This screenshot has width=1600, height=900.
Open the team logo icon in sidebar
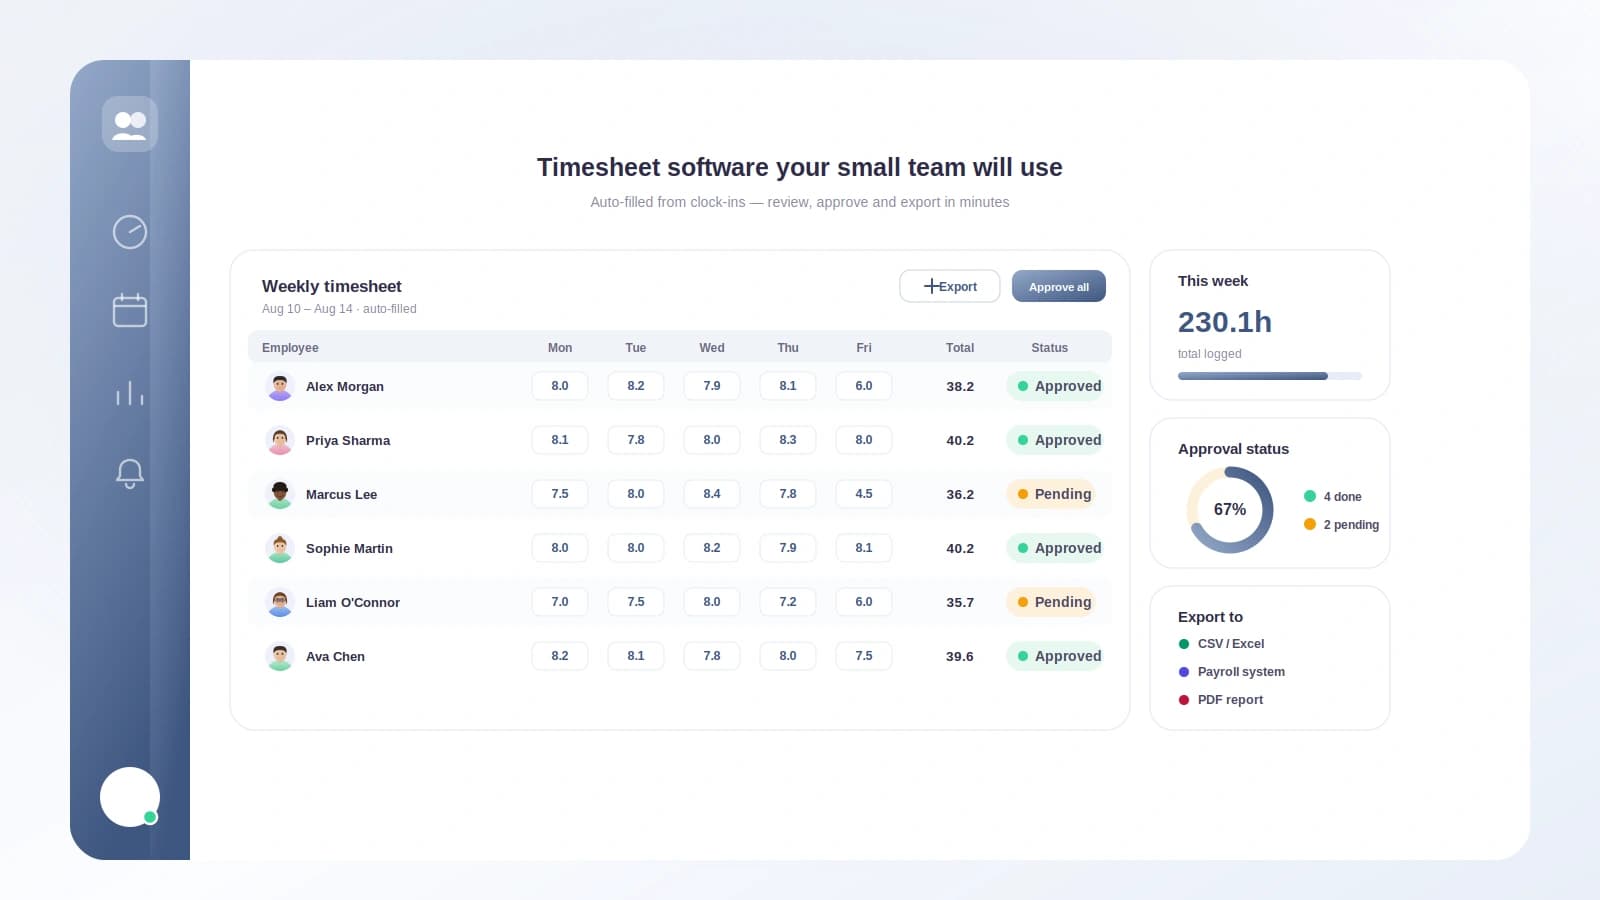[130, 124]
